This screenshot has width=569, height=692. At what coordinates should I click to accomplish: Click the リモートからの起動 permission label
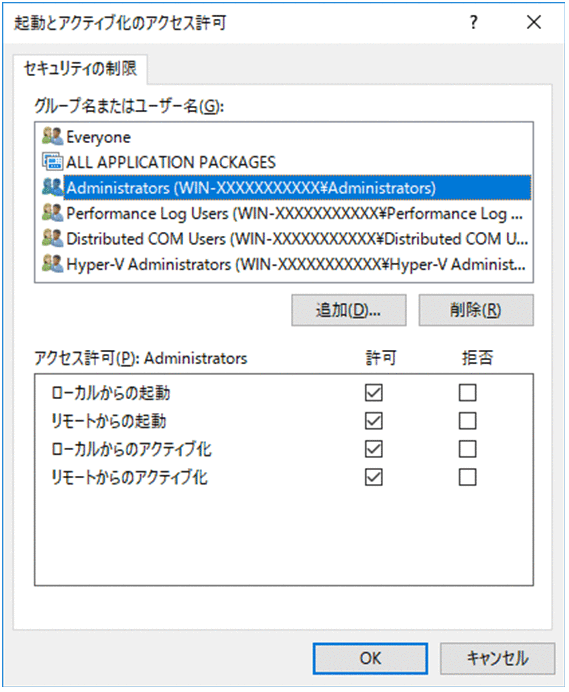[109, 421]
